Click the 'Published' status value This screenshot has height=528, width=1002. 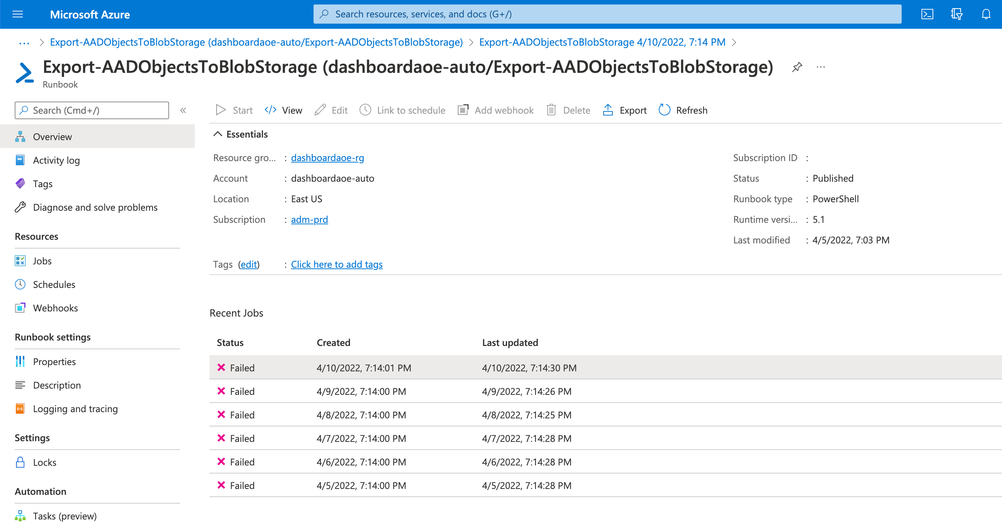833,178
